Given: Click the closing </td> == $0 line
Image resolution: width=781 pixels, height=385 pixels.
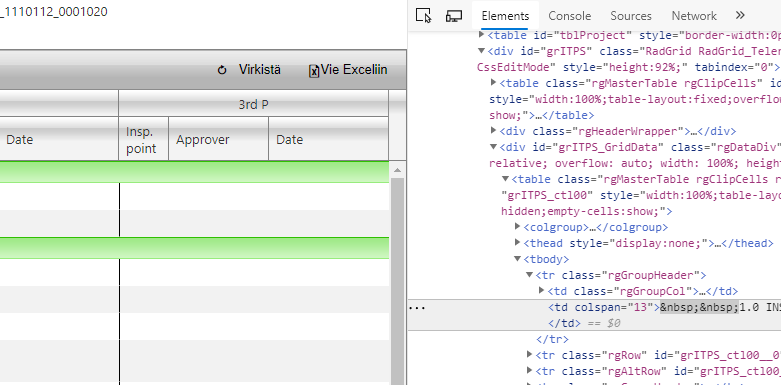Looking at the screenshot, I should pos(584,323).
